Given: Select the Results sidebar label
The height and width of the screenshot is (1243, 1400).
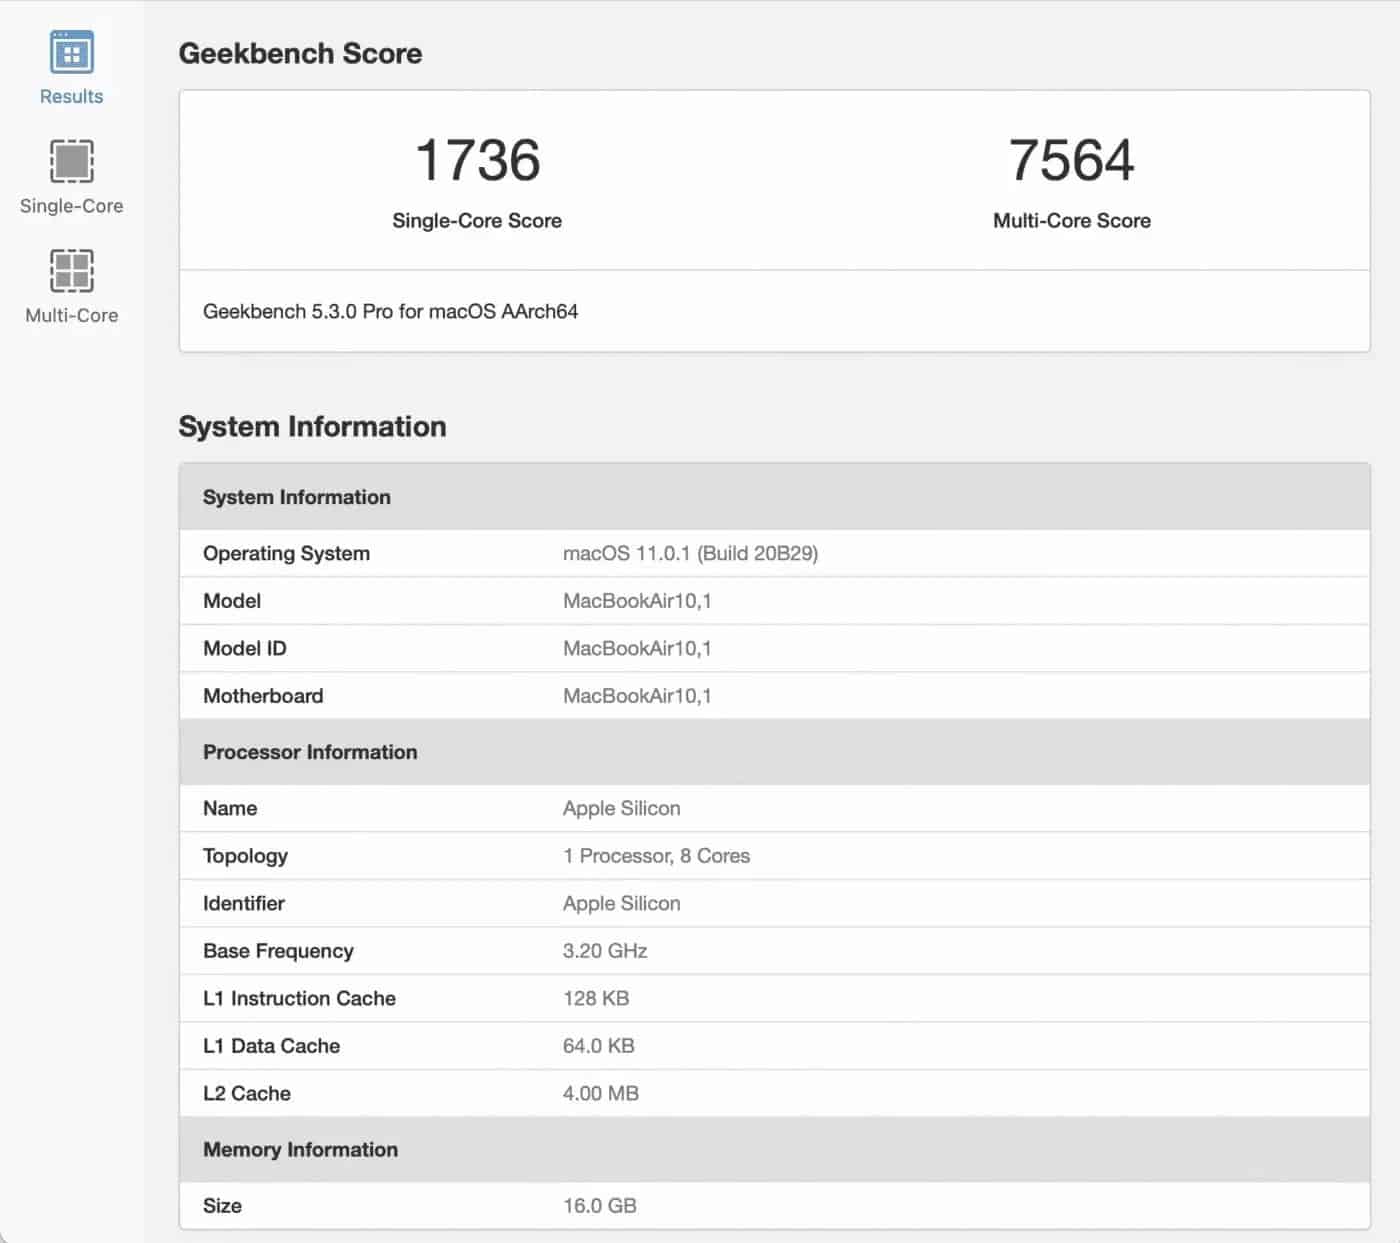Looking at the screenshot, I should point(71,96).
